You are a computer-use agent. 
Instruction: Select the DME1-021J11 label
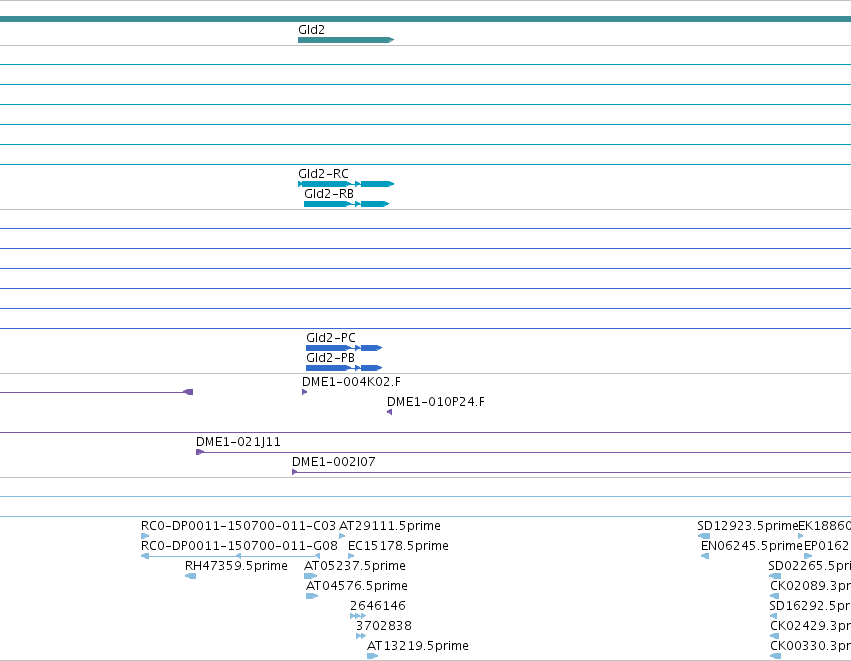238,442
